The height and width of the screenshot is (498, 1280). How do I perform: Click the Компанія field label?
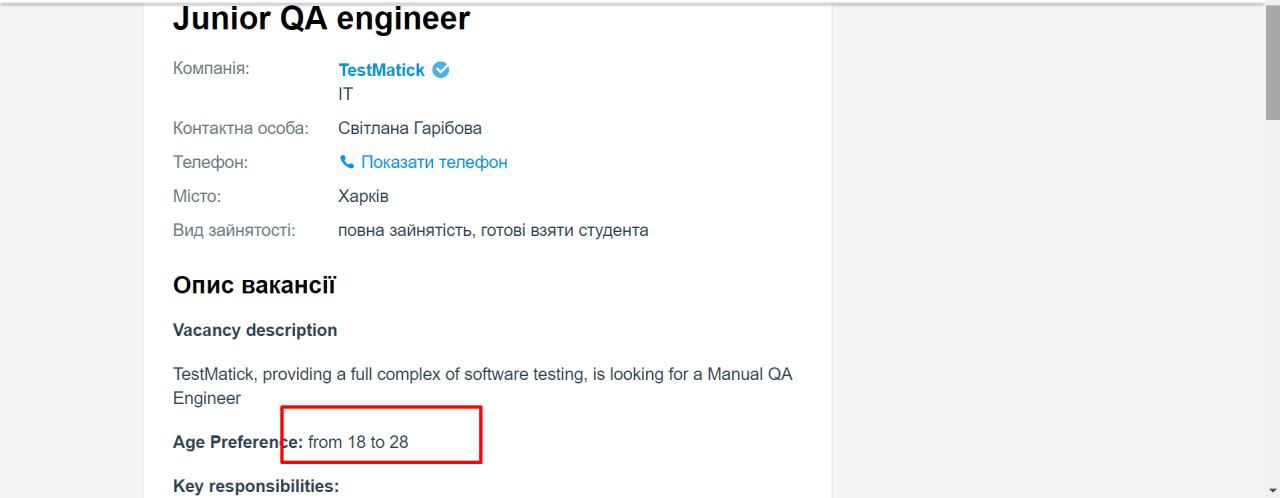click(x=211, y=69)
